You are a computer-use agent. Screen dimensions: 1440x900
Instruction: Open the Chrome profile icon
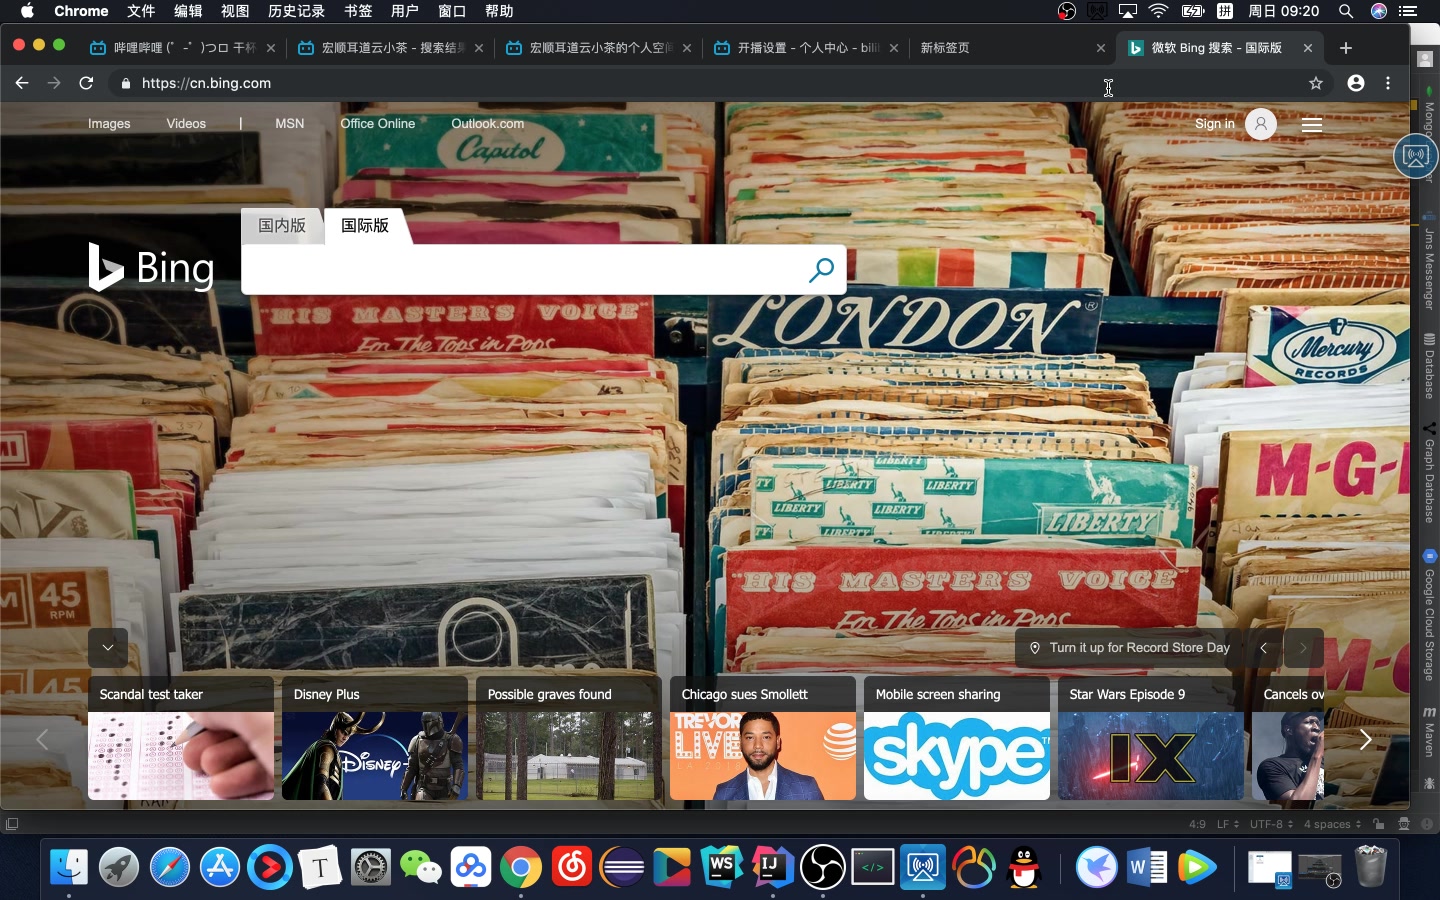click(1356, 83)
